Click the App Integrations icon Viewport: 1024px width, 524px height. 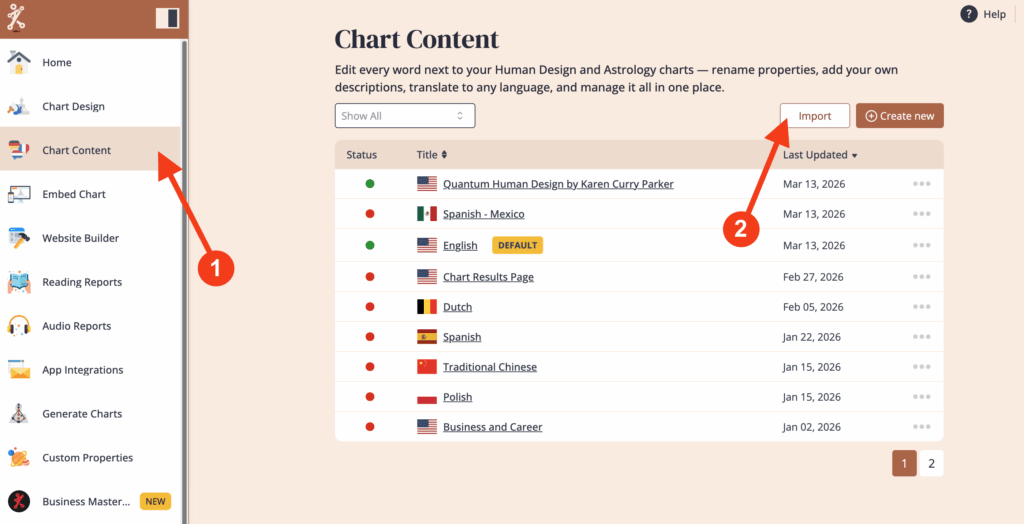(19, 370)
